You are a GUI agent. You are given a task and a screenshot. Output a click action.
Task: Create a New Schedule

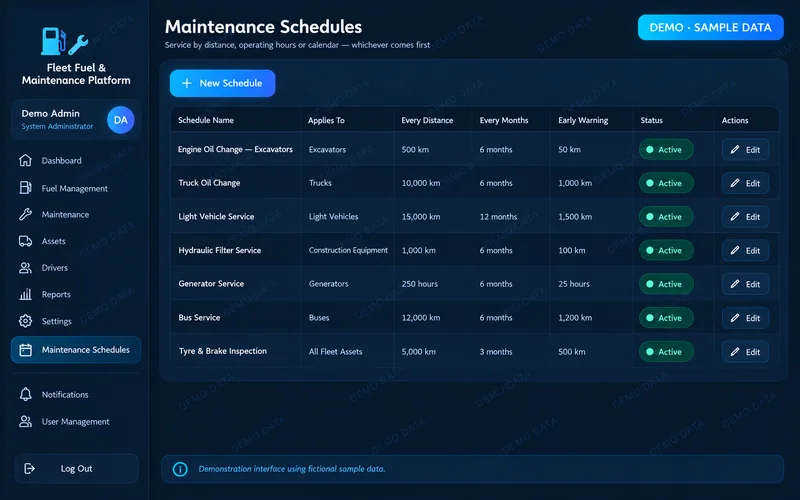click(x=222, y=83)
